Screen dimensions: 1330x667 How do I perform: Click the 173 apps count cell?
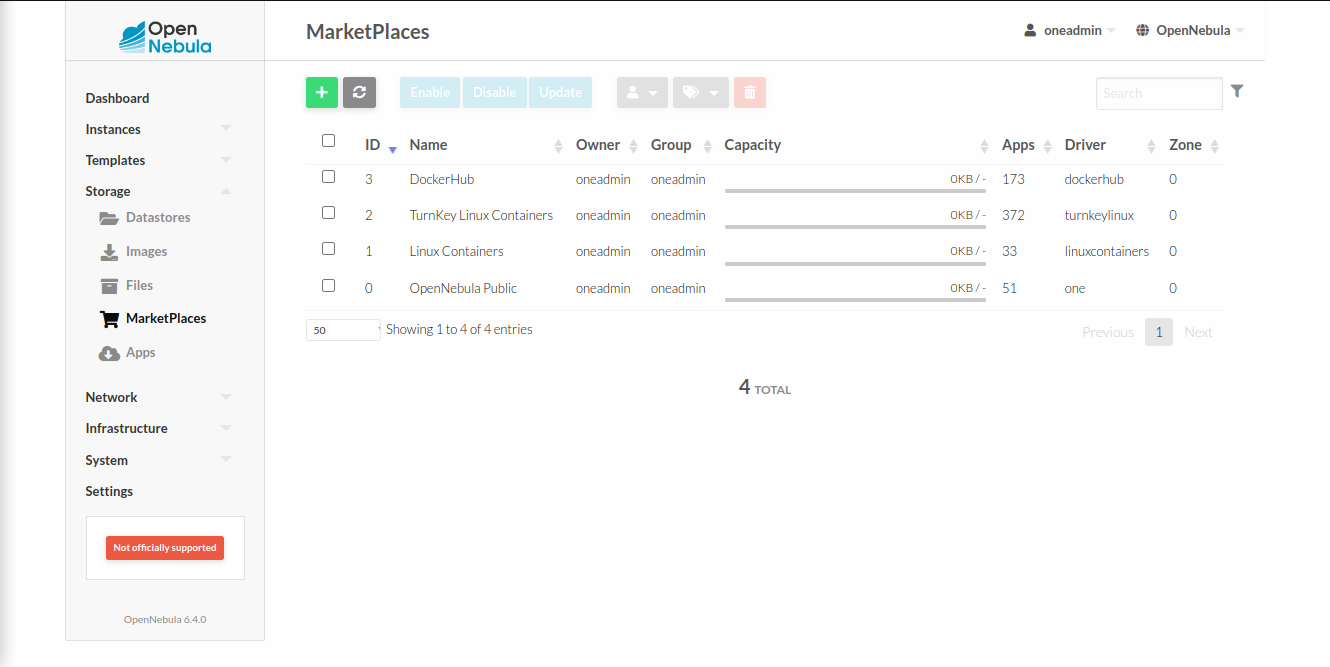(x=1014, y=179)
